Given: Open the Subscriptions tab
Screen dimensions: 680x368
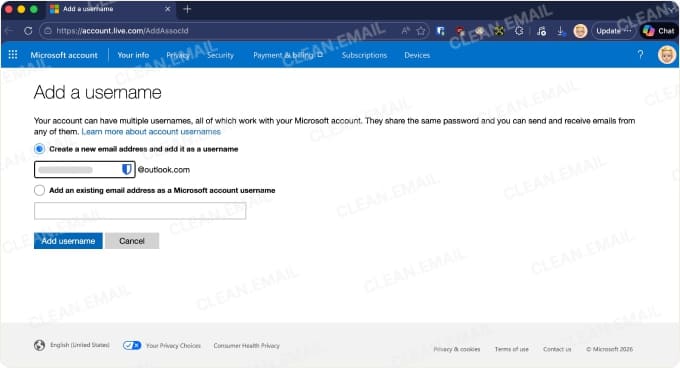Looking at the screenshot, I should tap(364, 55).
